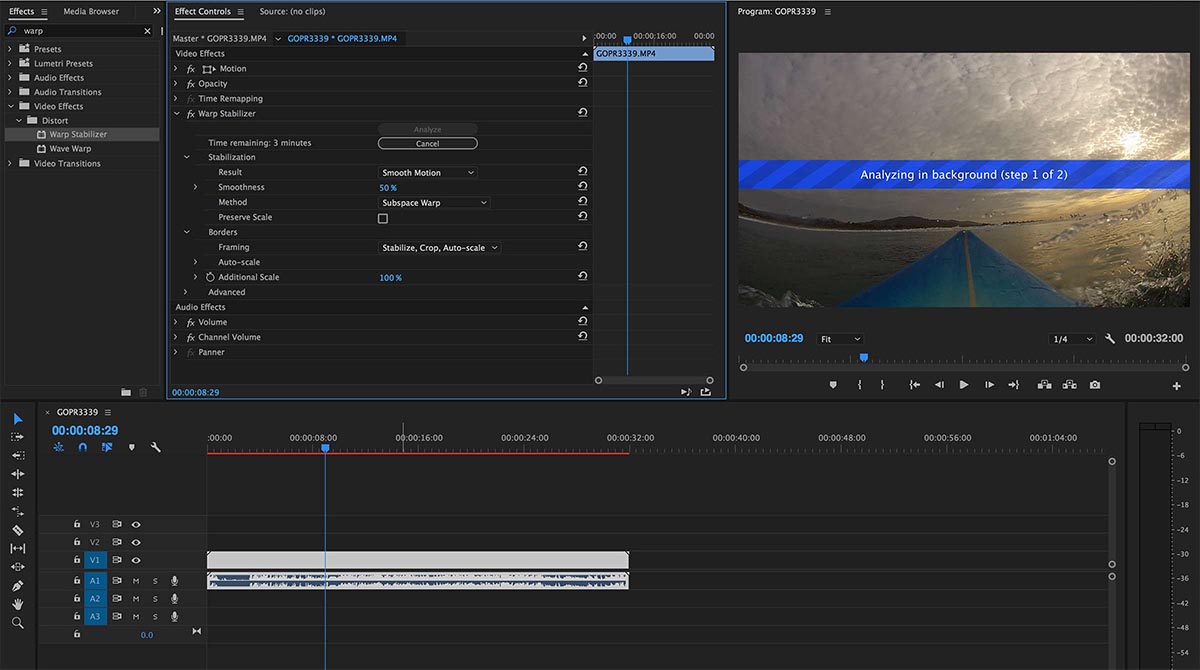Viewport: 1200px width, 670px height.
Task: Cancel the Warp Stabilizer analysis
Action: (x=427, y=144)
